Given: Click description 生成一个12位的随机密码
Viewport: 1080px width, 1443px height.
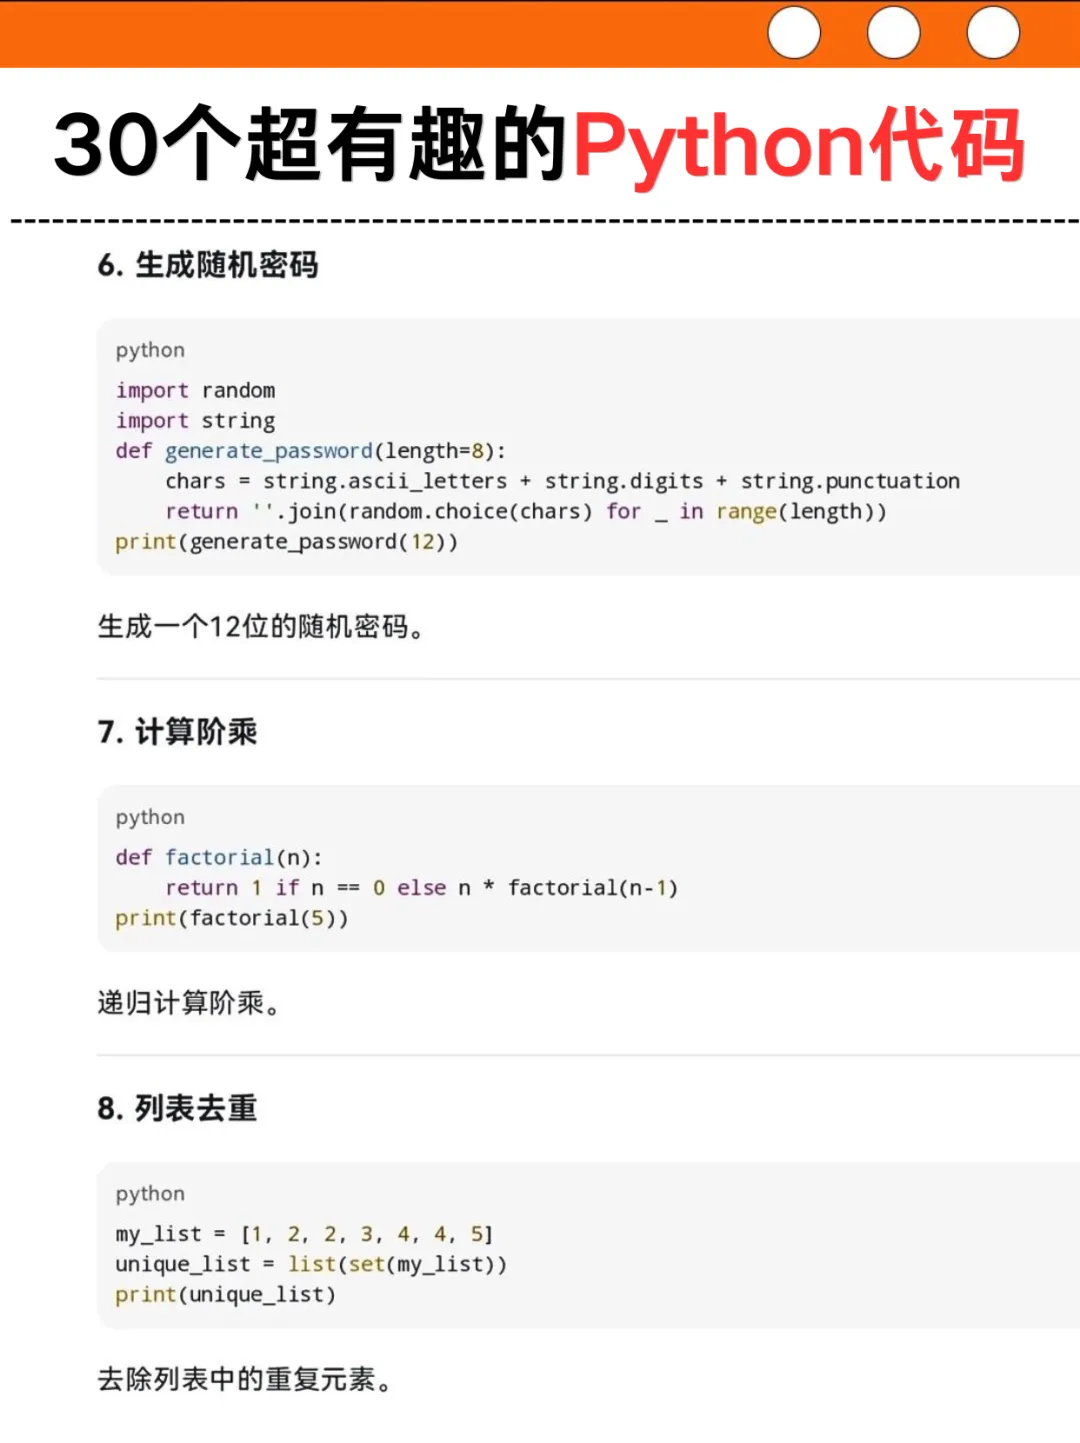Looking at the screenshot, I should (260, 627).
